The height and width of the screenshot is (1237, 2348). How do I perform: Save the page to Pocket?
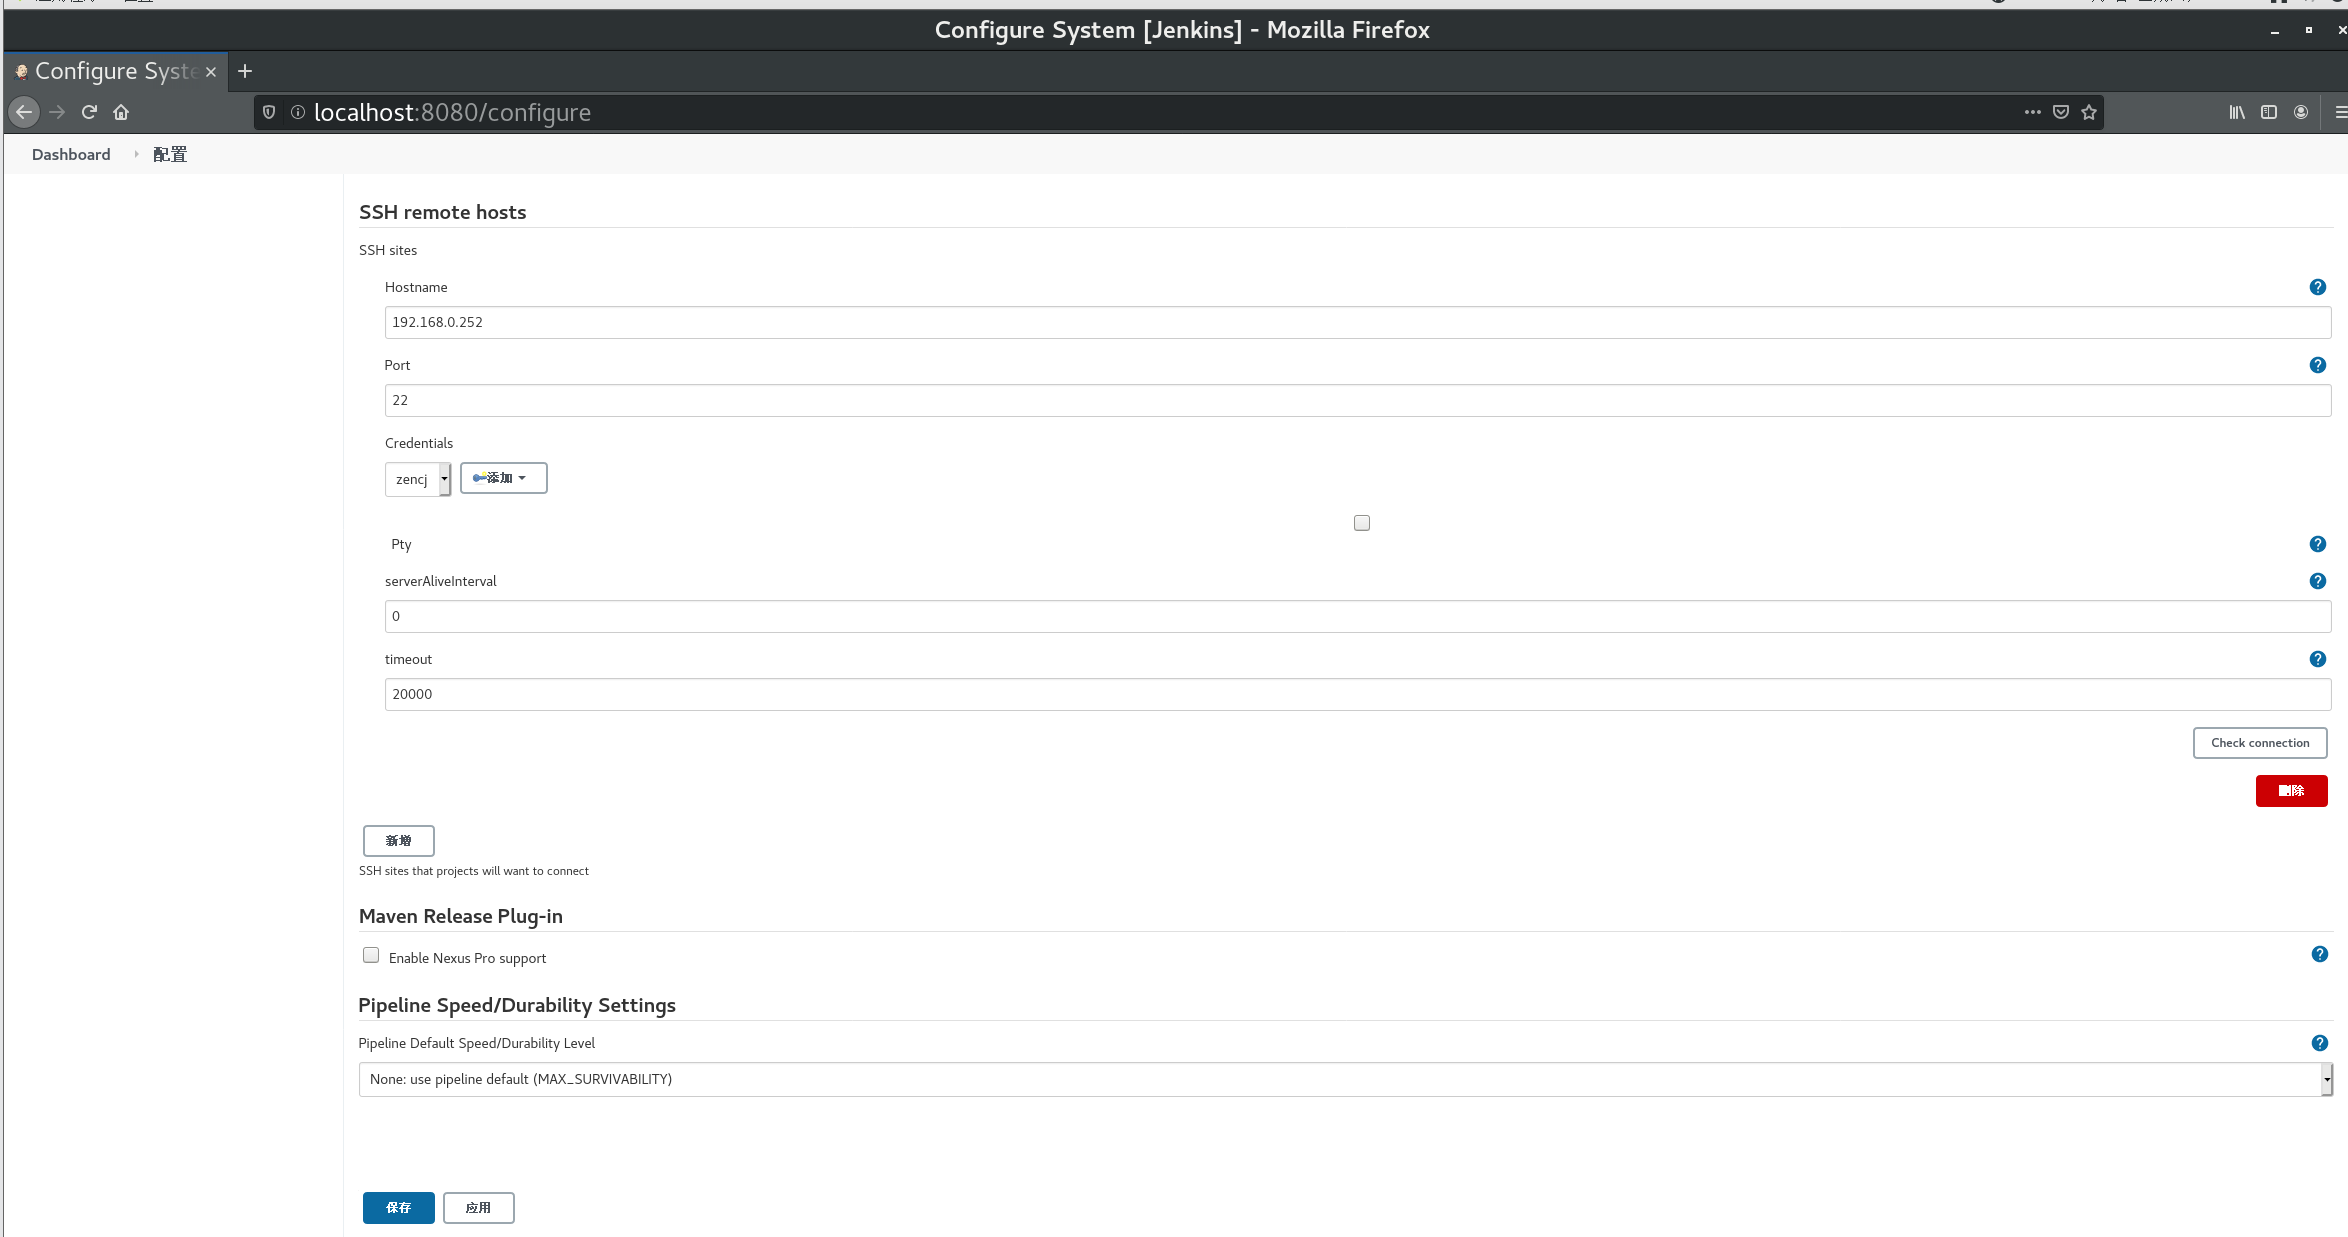(2060, 112)
